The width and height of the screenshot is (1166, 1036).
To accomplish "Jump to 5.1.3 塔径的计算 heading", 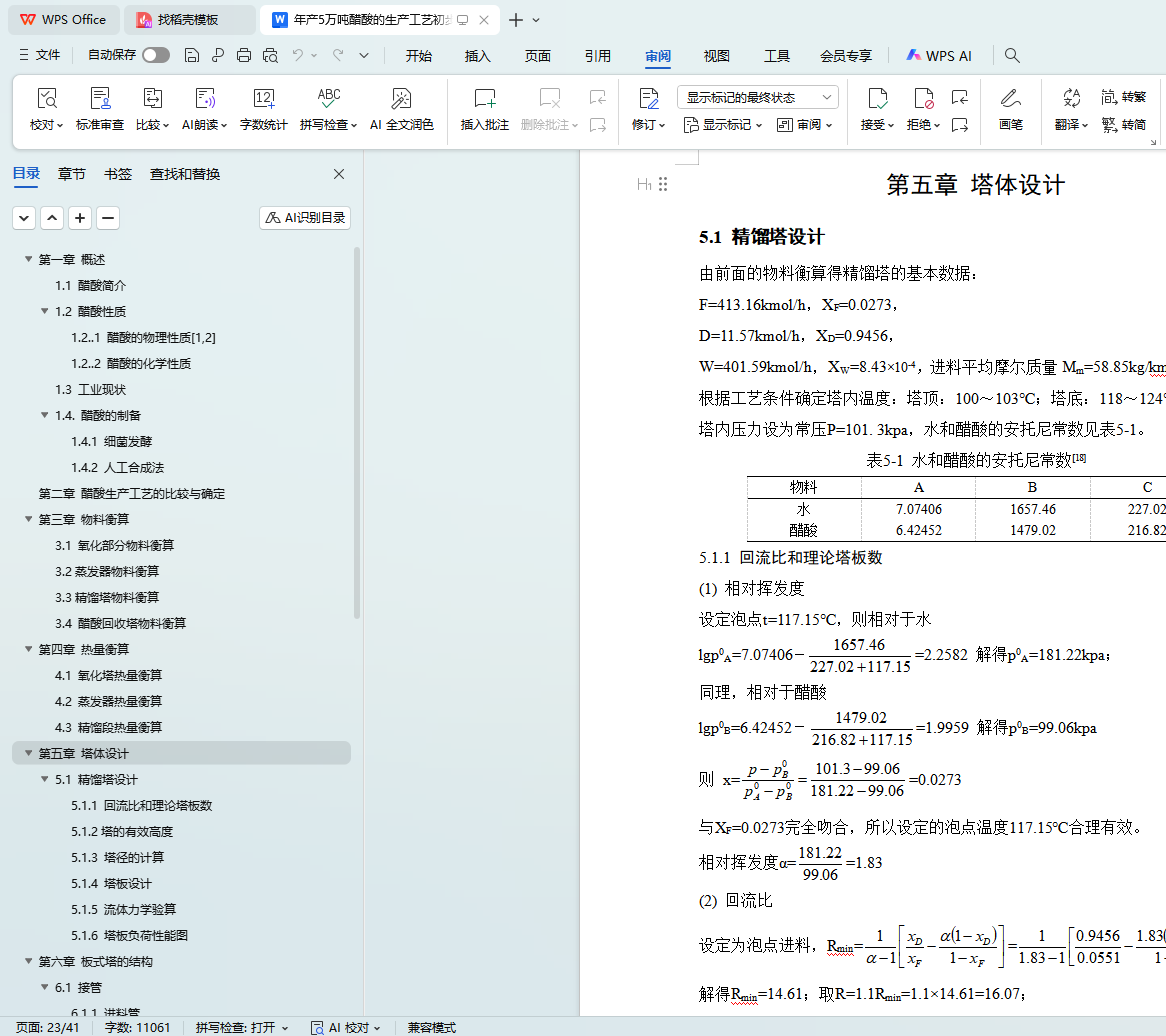I will pyautogui.click(x=134, y=858).
